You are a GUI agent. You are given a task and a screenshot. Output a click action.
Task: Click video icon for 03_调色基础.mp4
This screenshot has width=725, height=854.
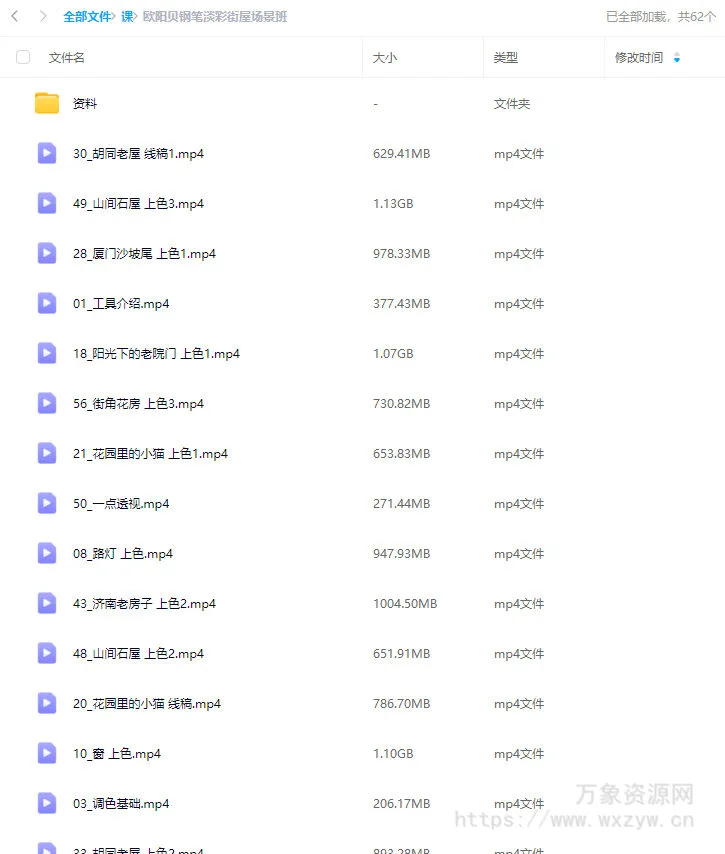47,803
